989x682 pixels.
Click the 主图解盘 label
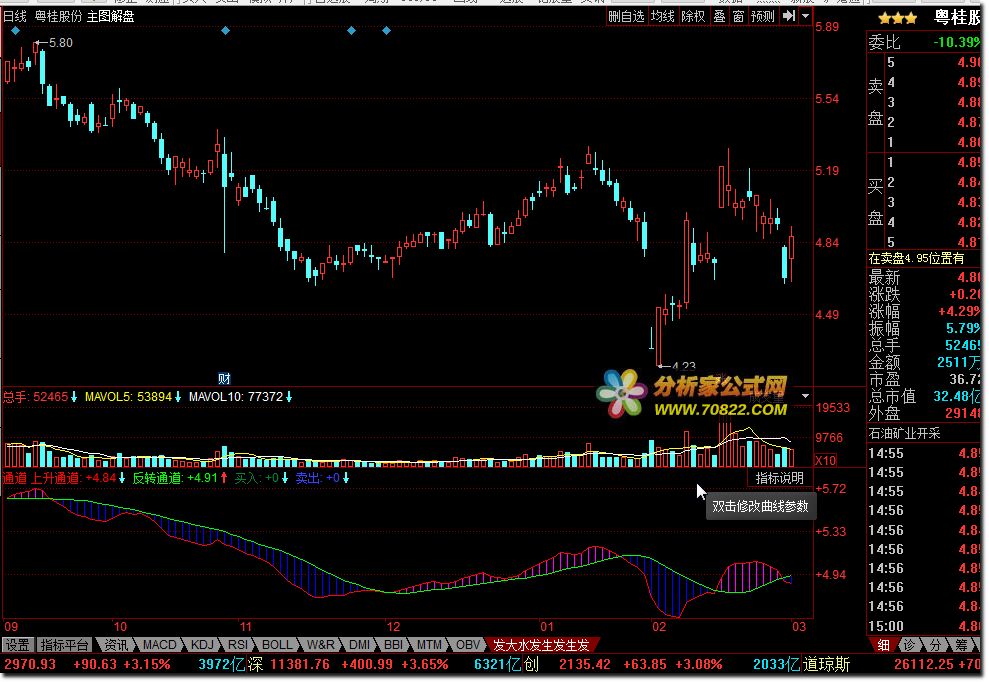110,16
